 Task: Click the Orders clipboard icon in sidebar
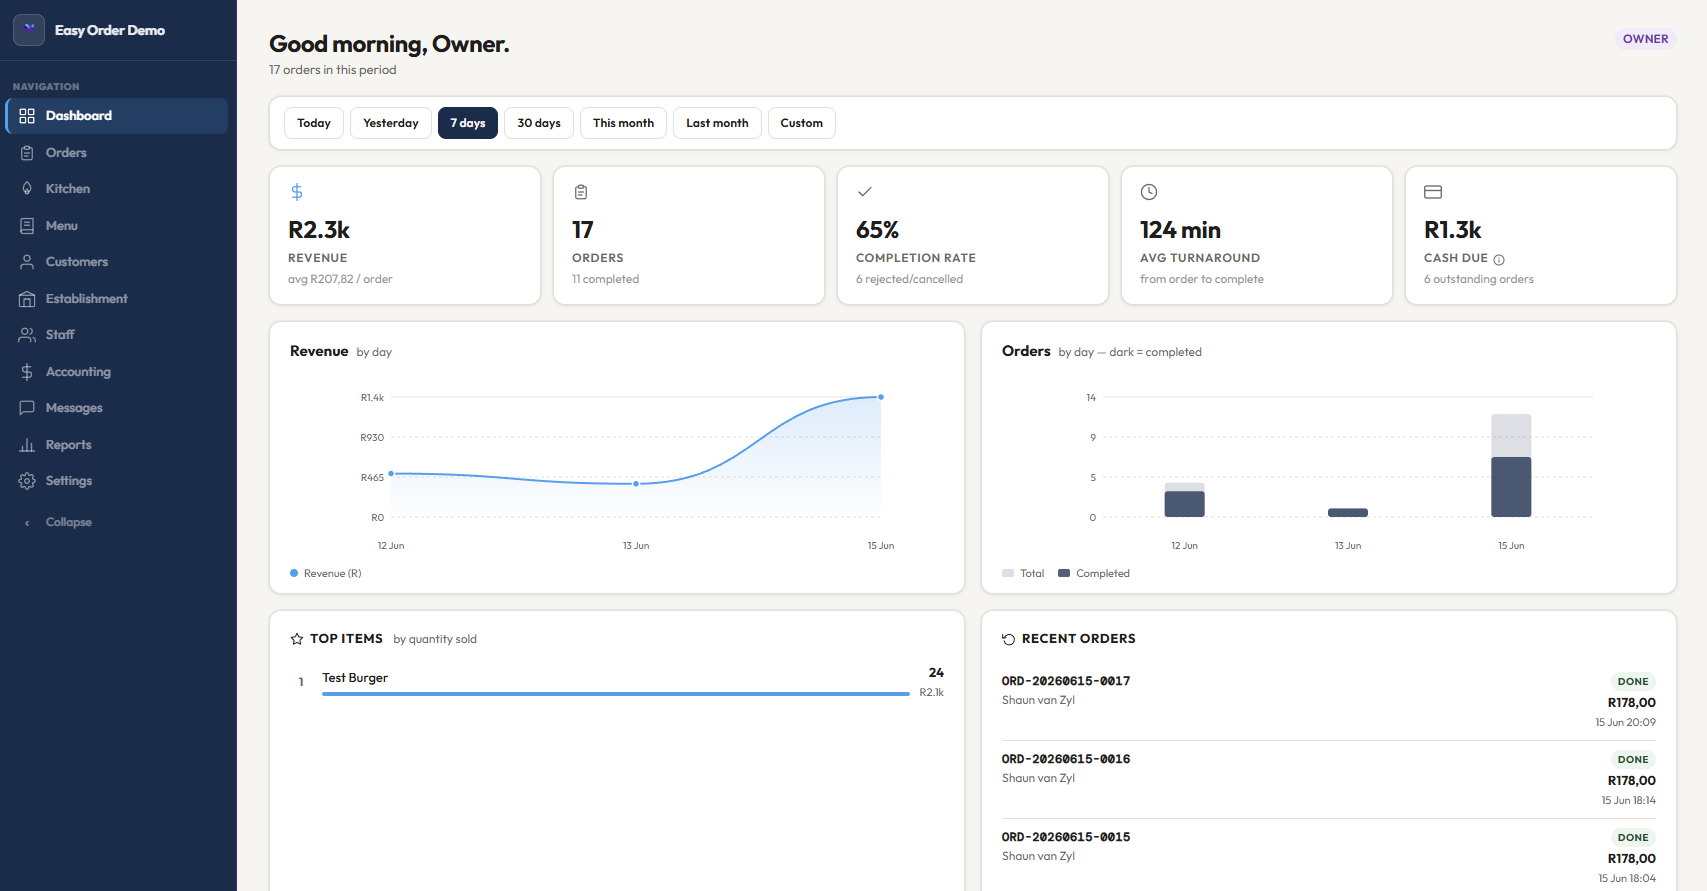[x=27, y=153]
